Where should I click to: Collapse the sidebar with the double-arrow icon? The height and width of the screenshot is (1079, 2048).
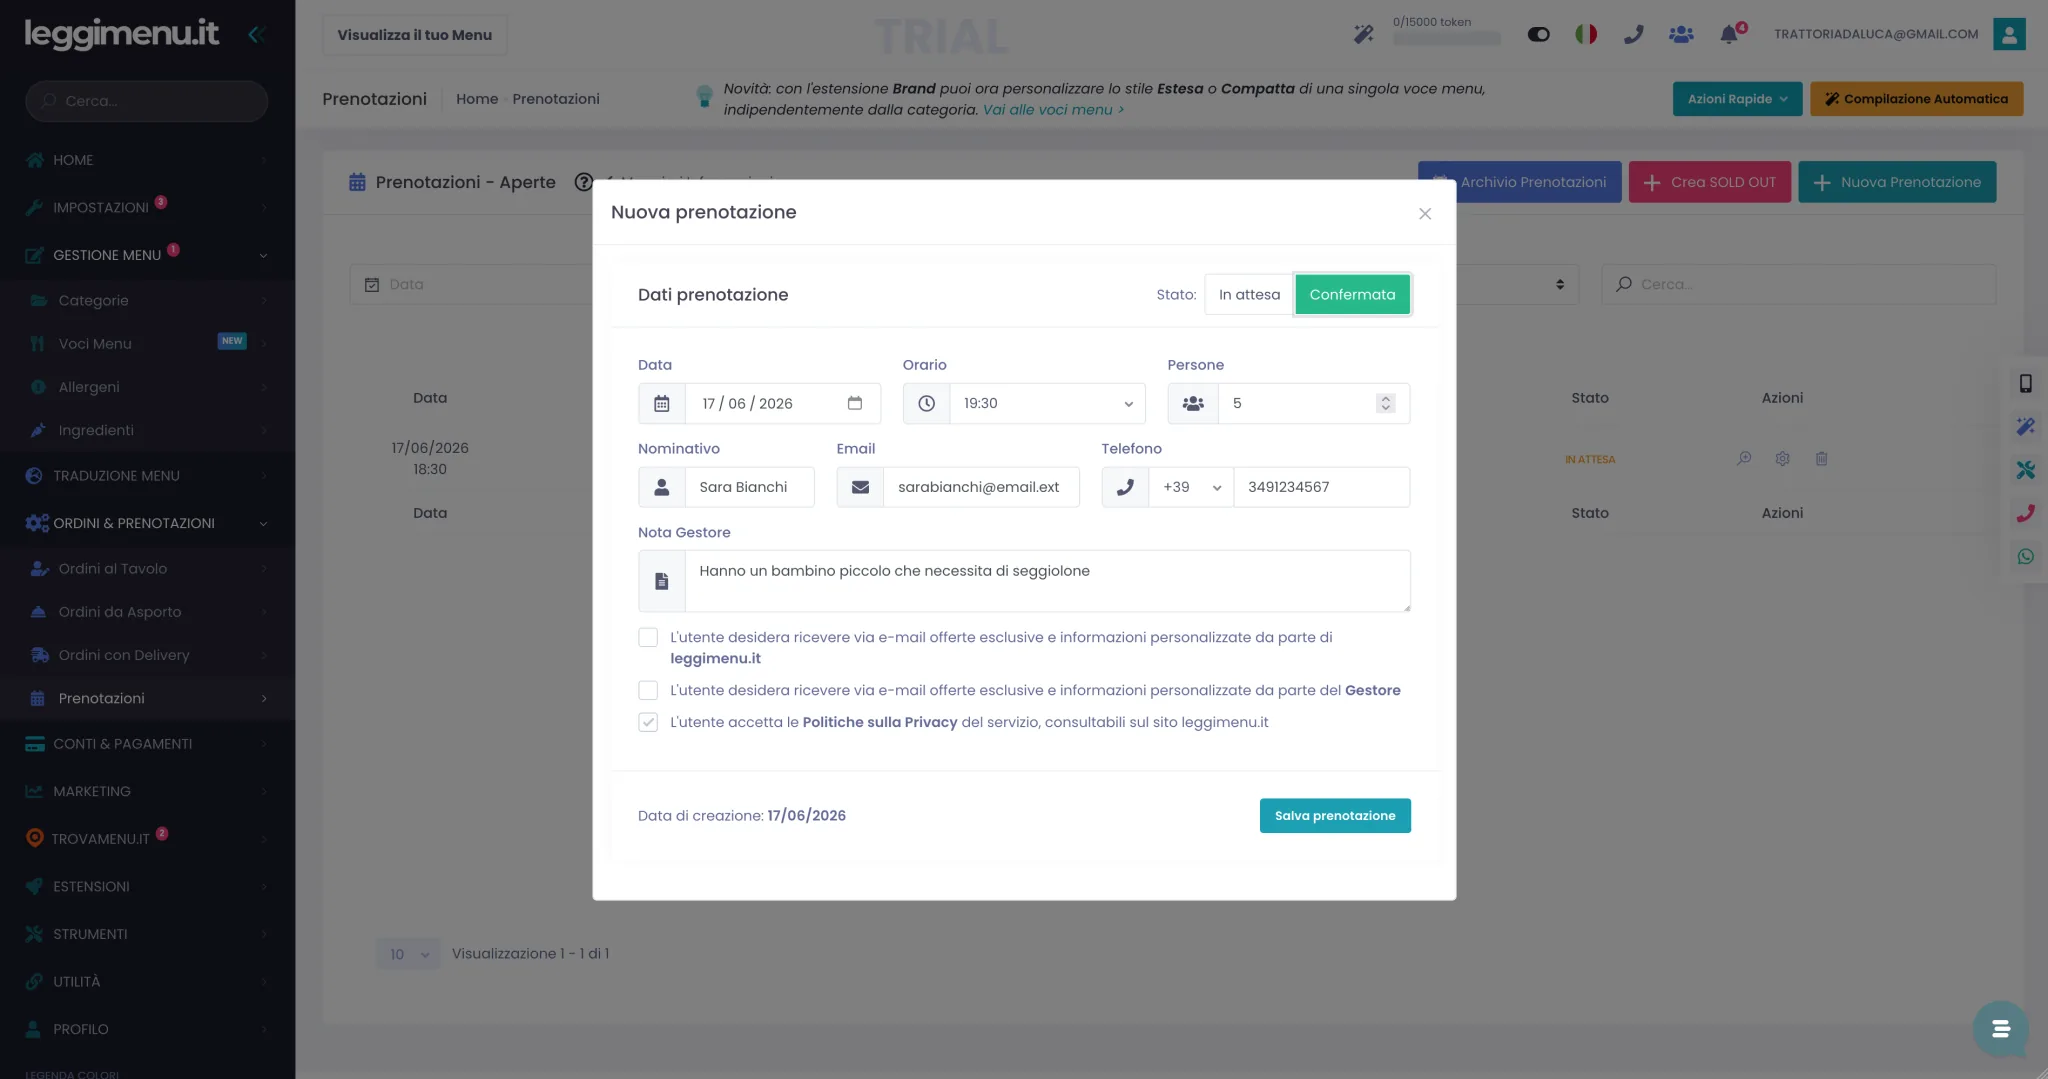coord(256,34)
